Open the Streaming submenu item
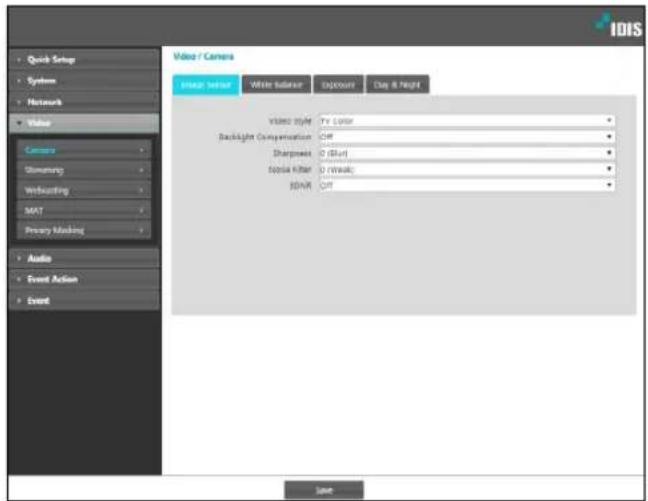 (84, 170)
